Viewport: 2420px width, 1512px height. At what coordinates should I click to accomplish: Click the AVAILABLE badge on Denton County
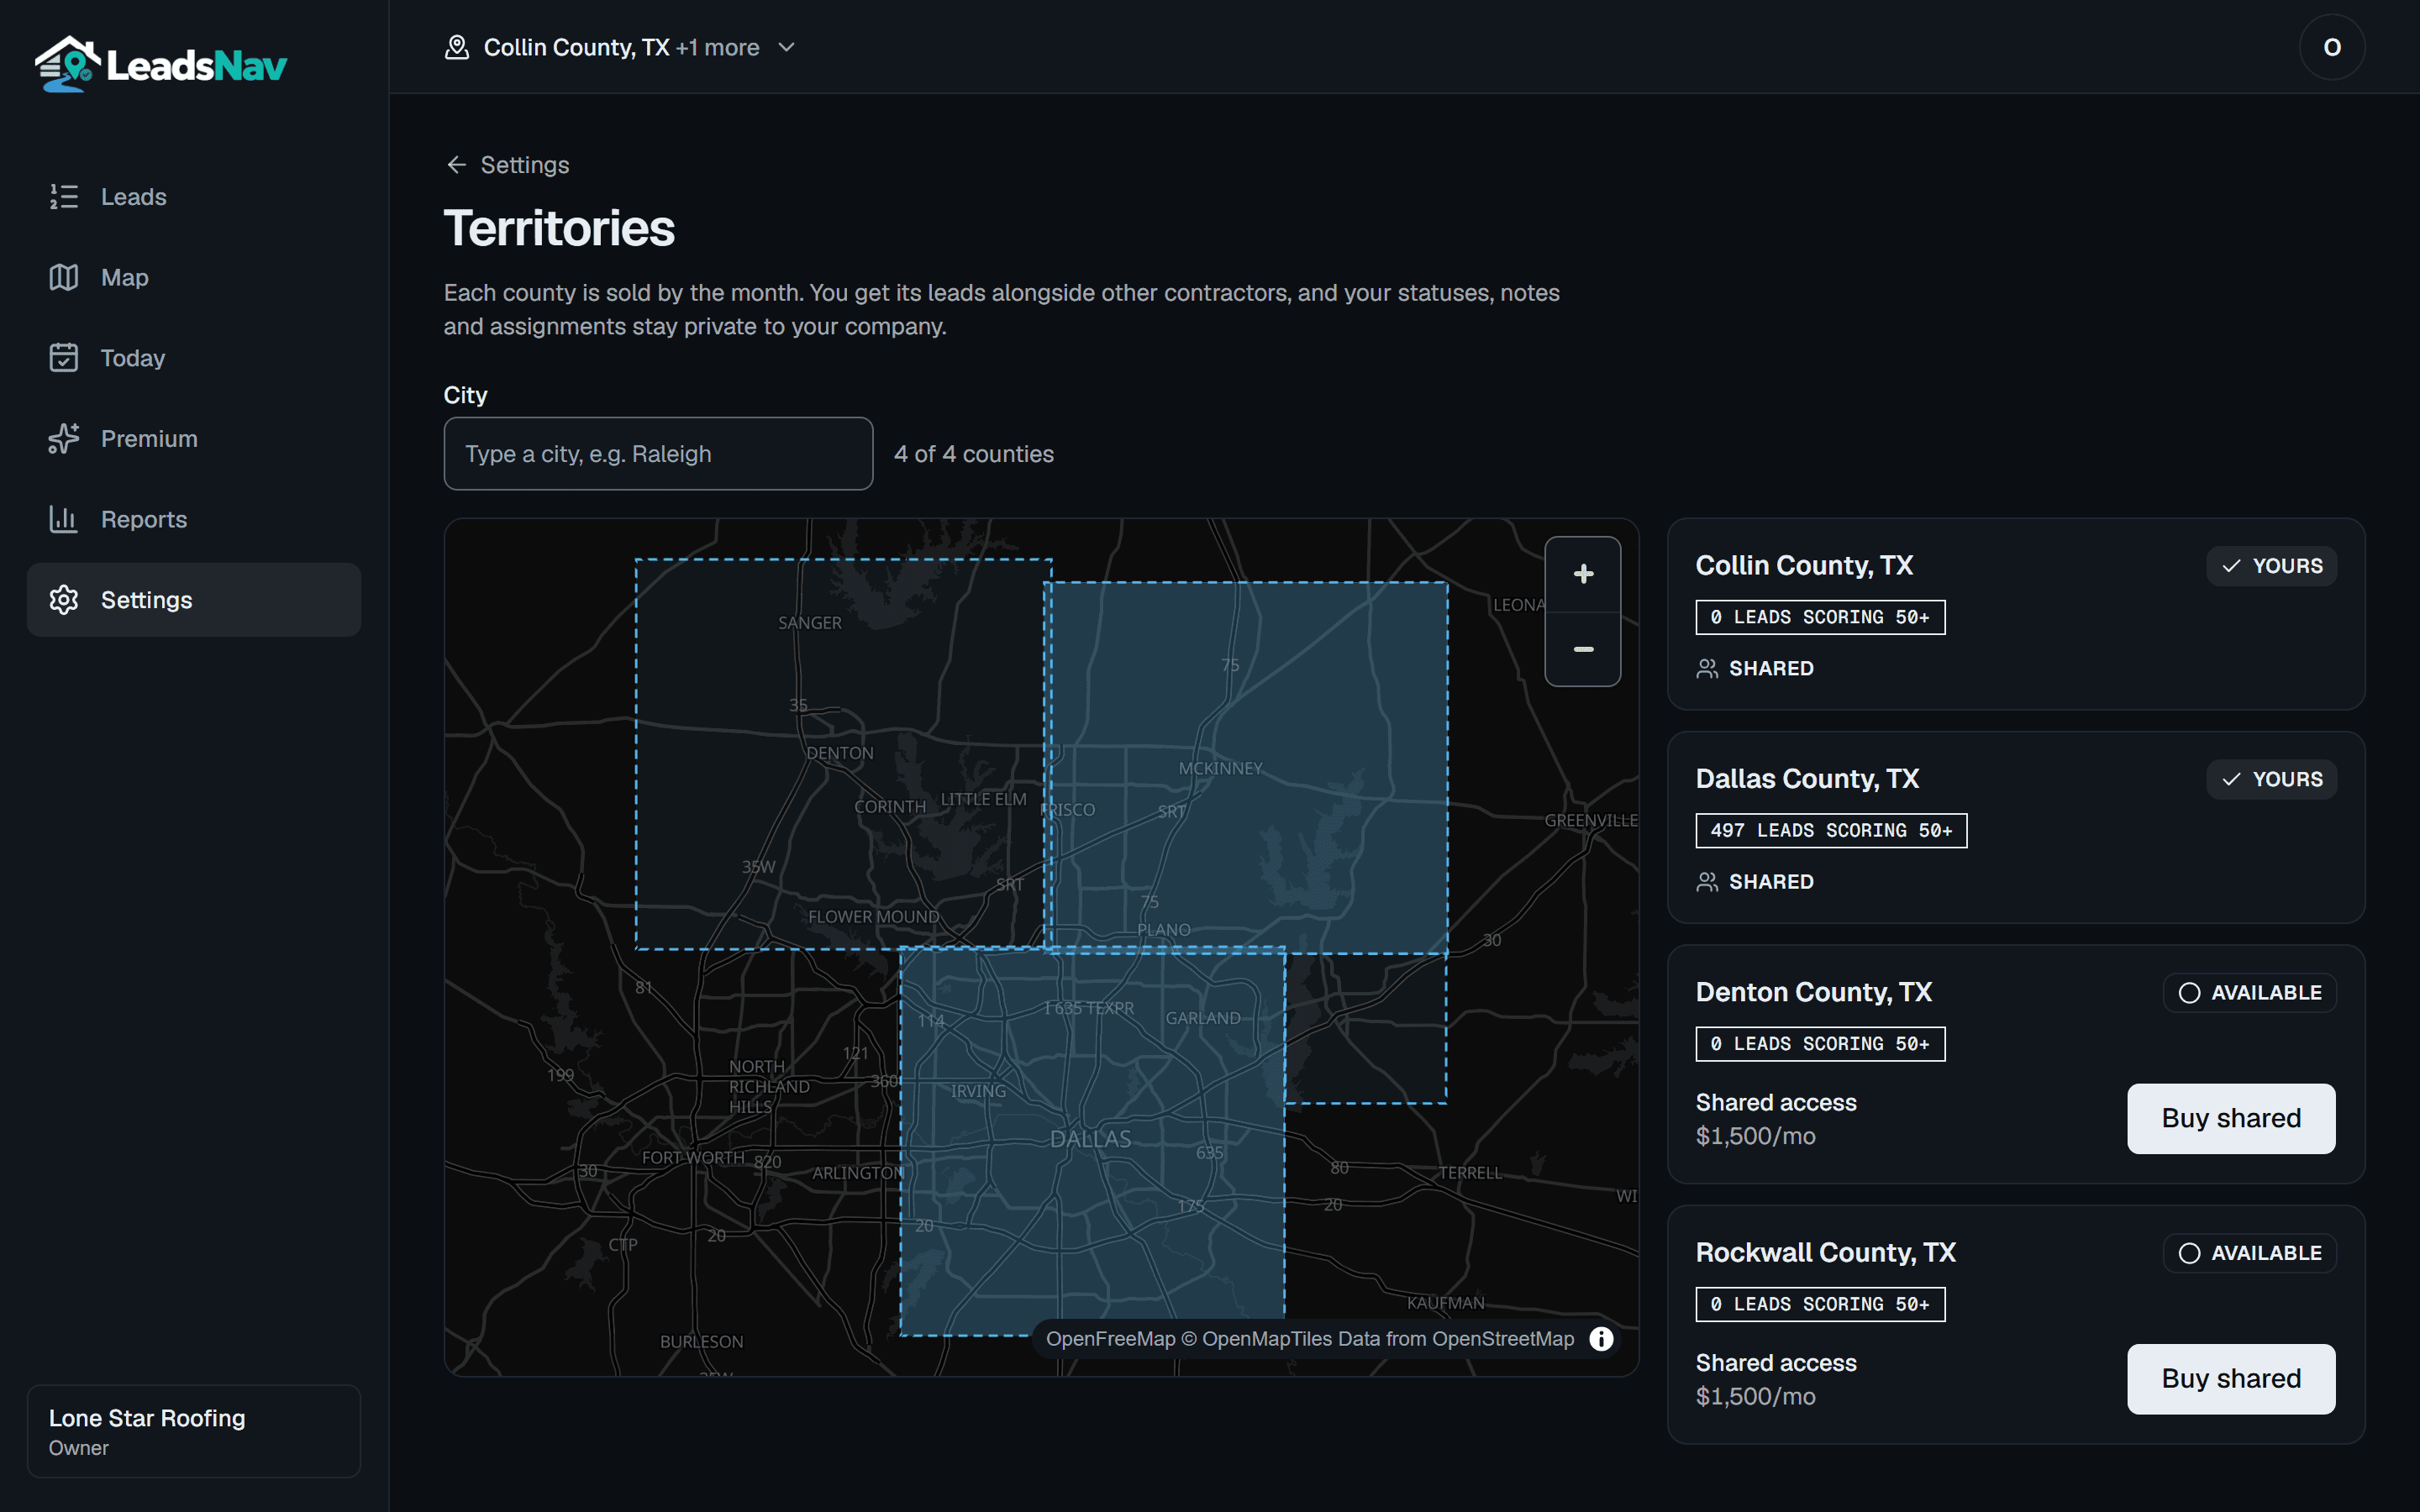2250,993
